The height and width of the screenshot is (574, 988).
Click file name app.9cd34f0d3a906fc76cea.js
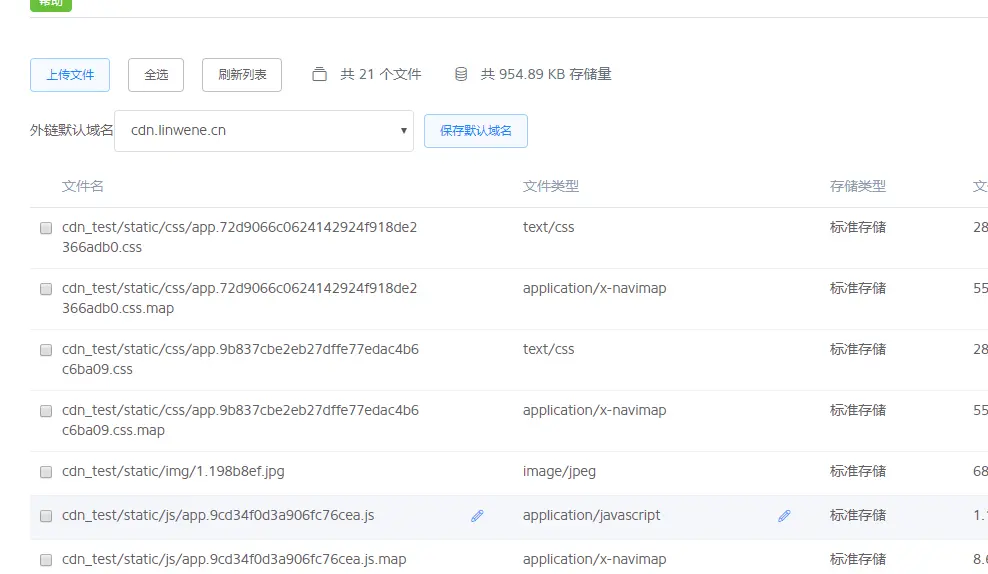(218, 515)
